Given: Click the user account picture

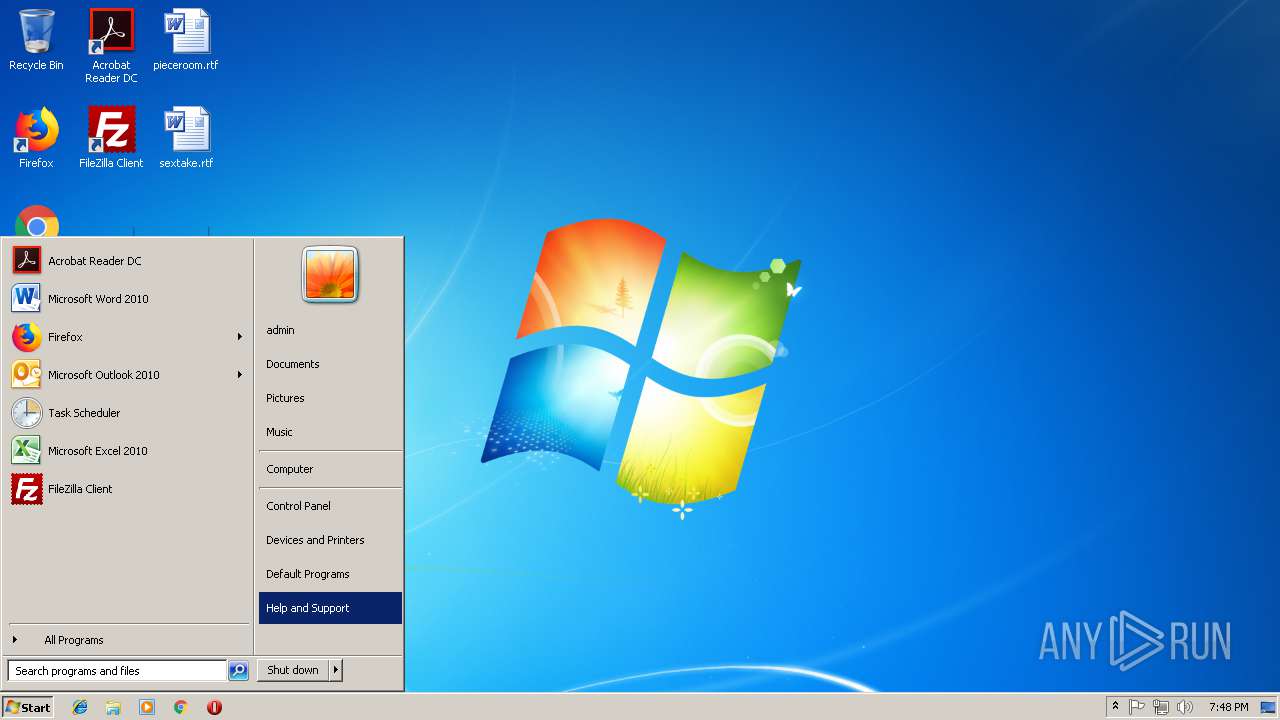Looking at the screenshot, I should point(330,274).
